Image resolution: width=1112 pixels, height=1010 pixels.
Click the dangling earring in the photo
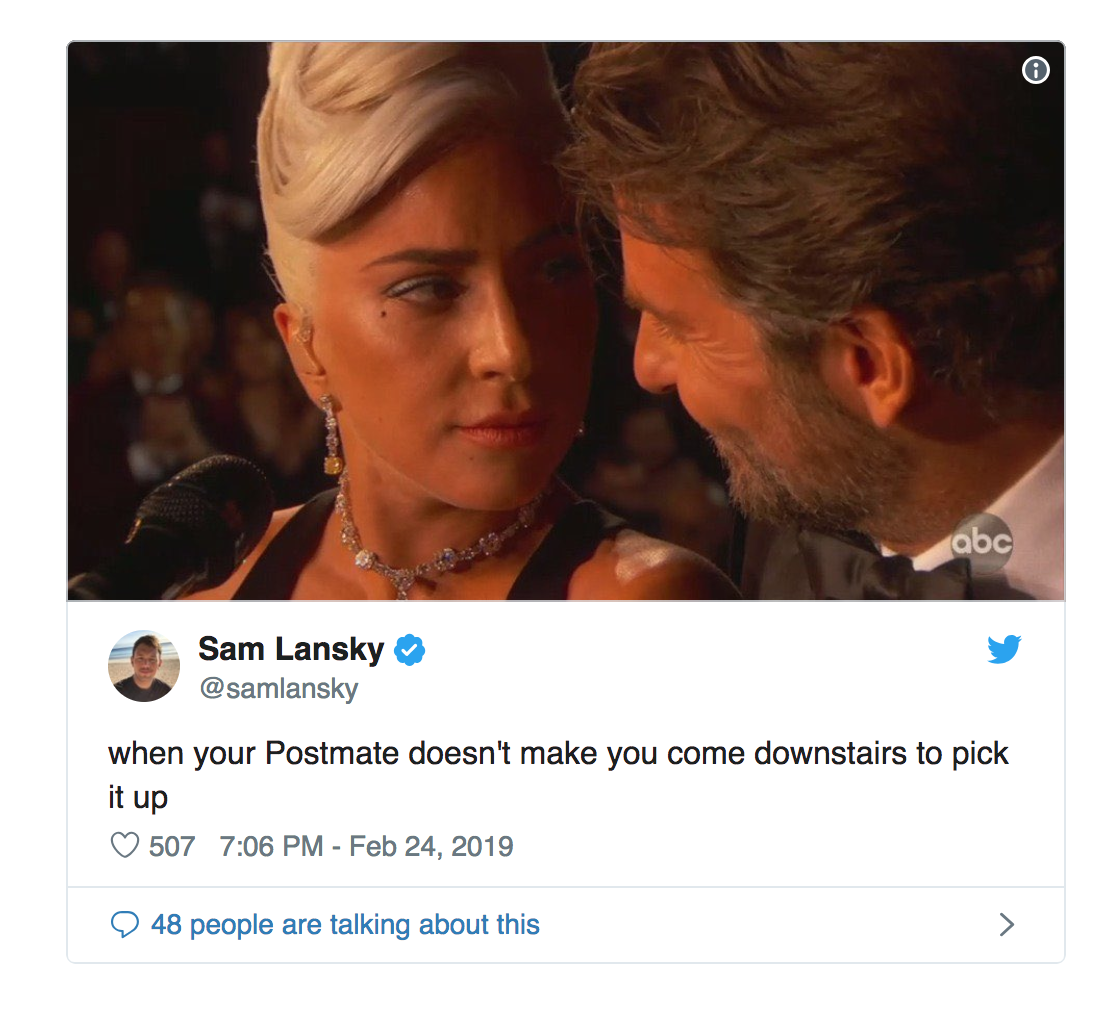[332, 434]
